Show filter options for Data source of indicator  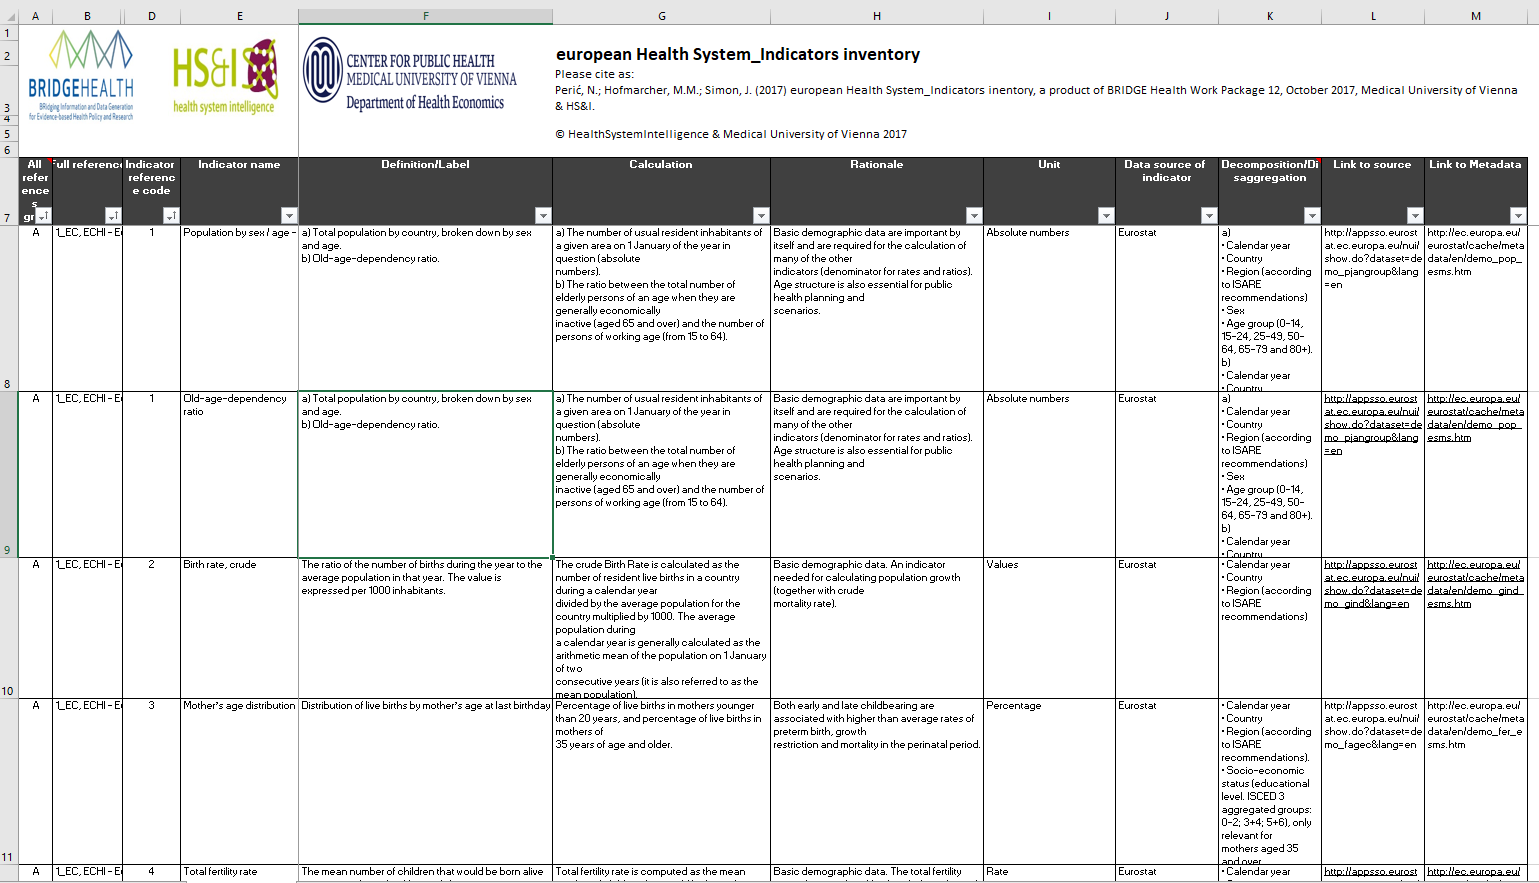tap(1209, 216)
